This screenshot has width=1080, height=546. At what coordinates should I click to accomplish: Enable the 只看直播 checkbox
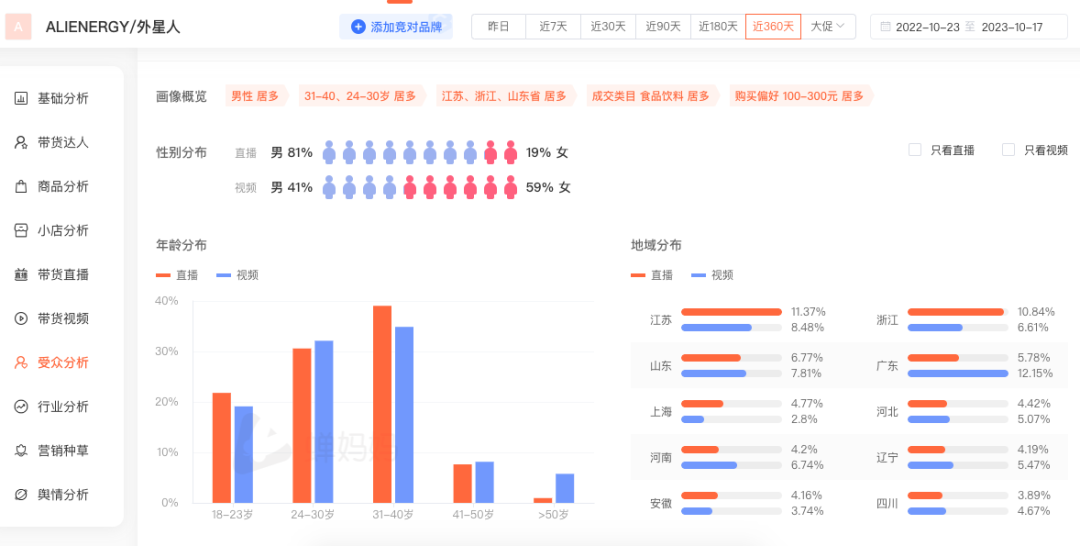(x=914, y=150)
